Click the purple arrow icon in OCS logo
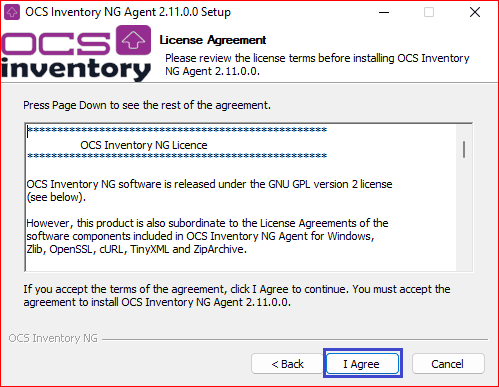The height and width of the screenshot is (387, 499). [x=133, y=40]
